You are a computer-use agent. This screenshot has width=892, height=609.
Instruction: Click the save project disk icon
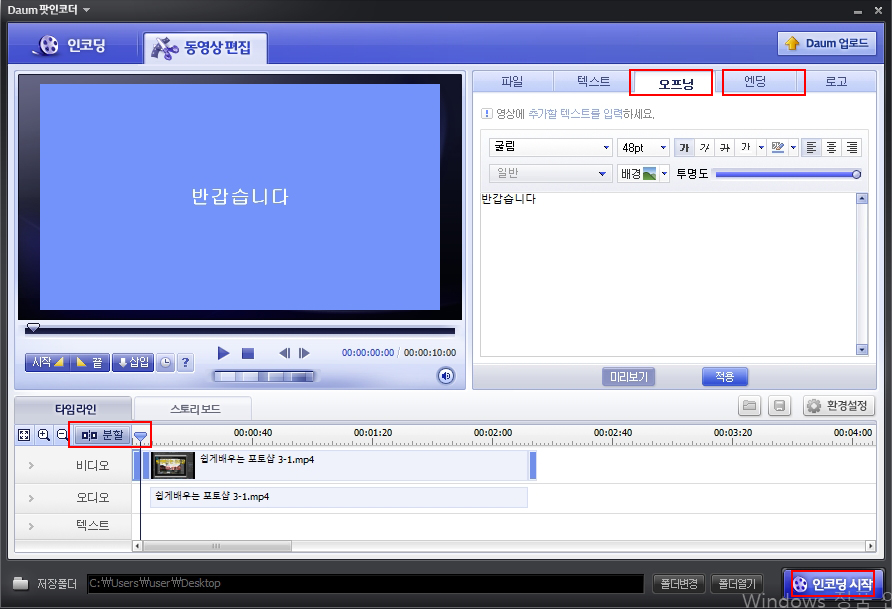pos(779,406)
